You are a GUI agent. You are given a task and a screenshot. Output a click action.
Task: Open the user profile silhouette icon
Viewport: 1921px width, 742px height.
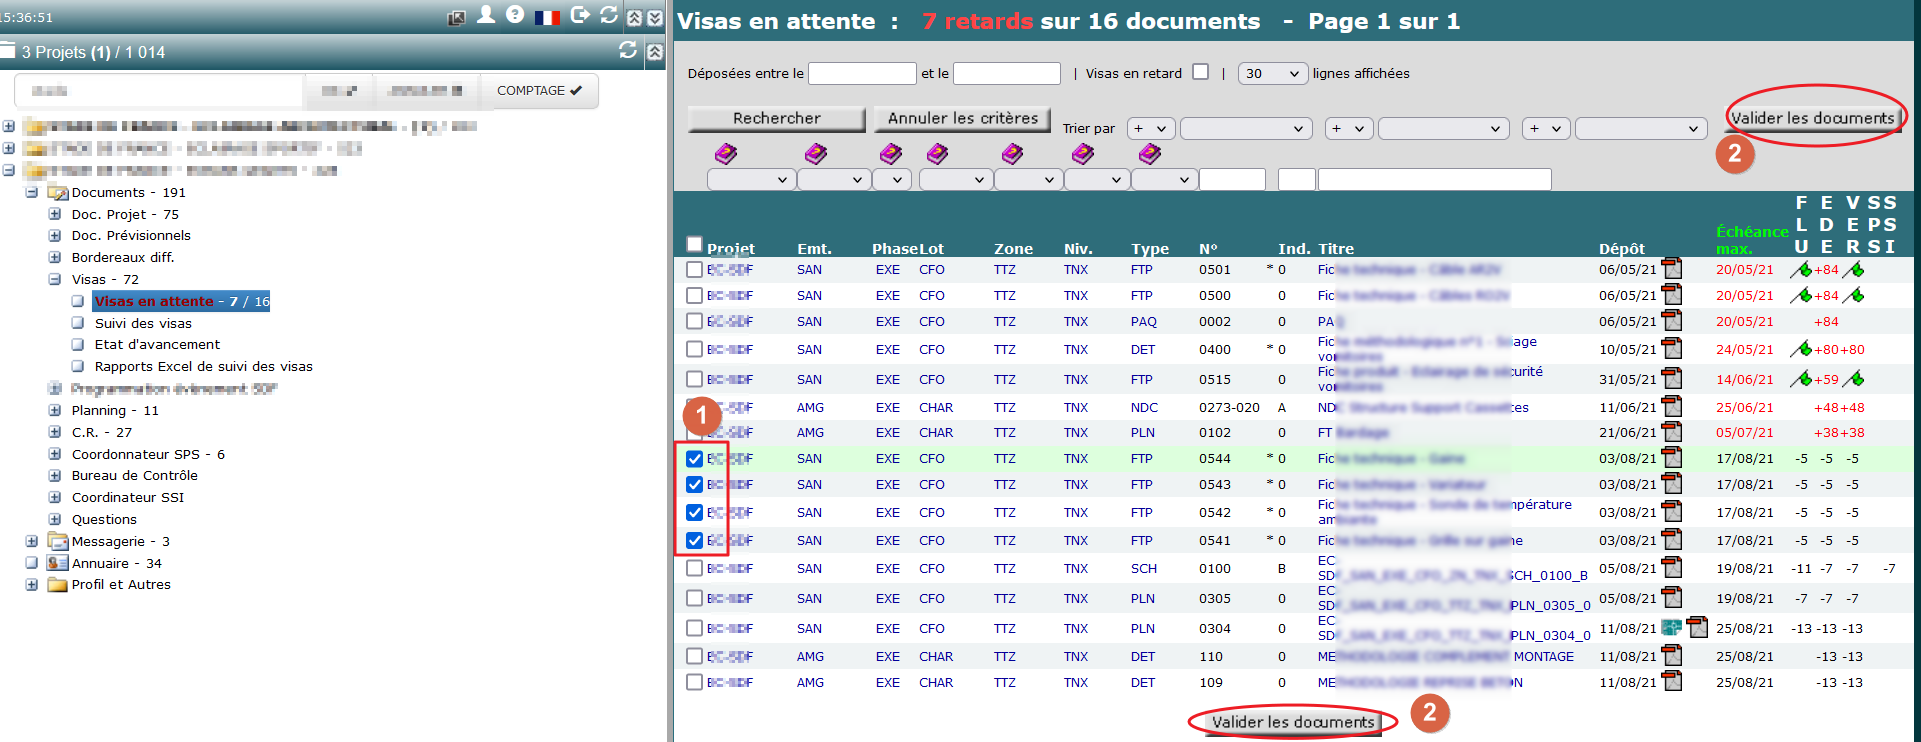click(x=486, y=15)
